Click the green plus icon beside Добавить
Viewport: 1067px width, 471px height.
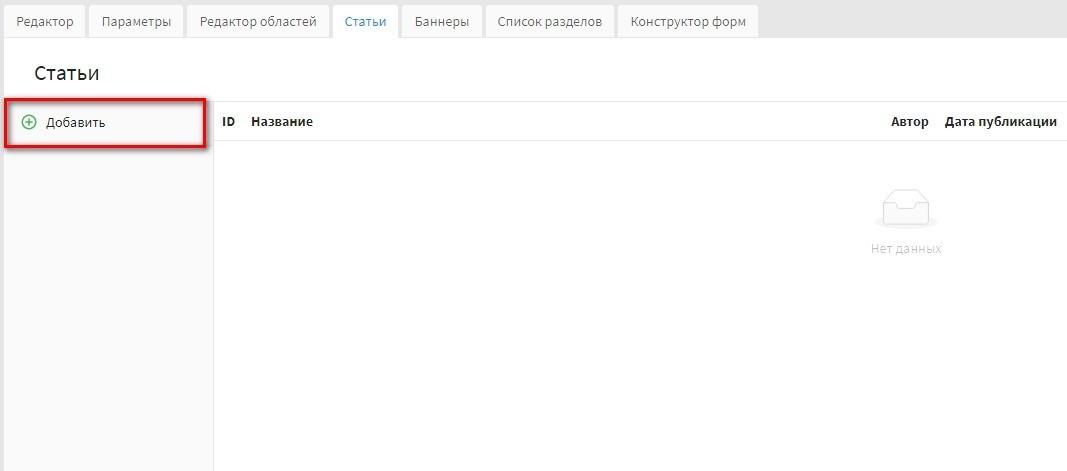click(29, 122)
